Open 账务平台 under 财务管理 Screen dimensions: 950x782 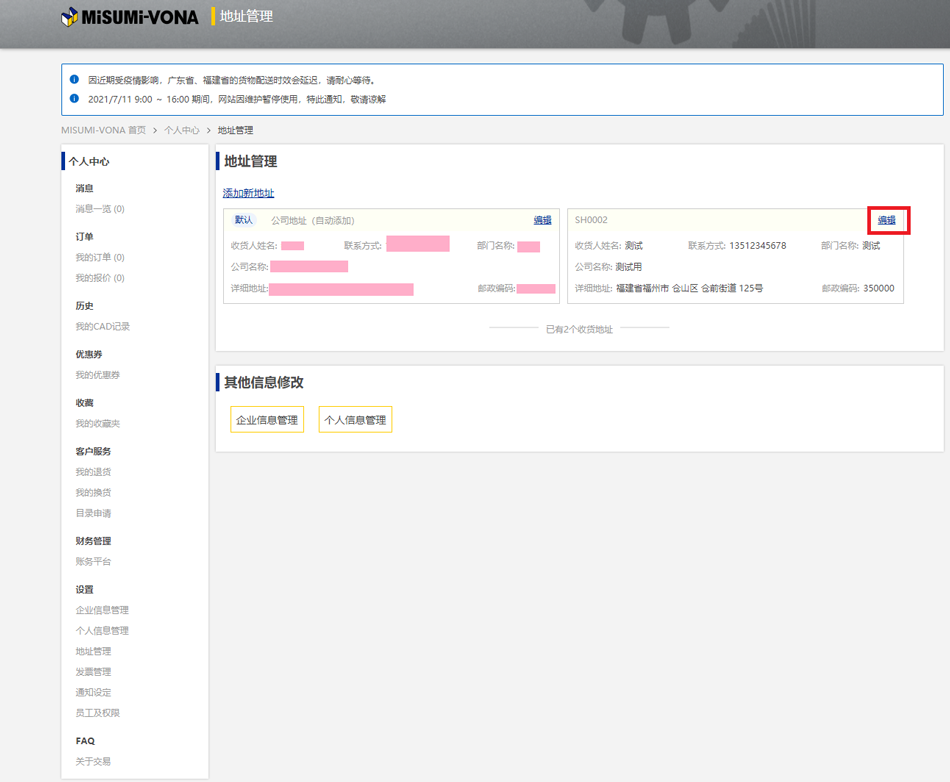[x=93, y=562]
